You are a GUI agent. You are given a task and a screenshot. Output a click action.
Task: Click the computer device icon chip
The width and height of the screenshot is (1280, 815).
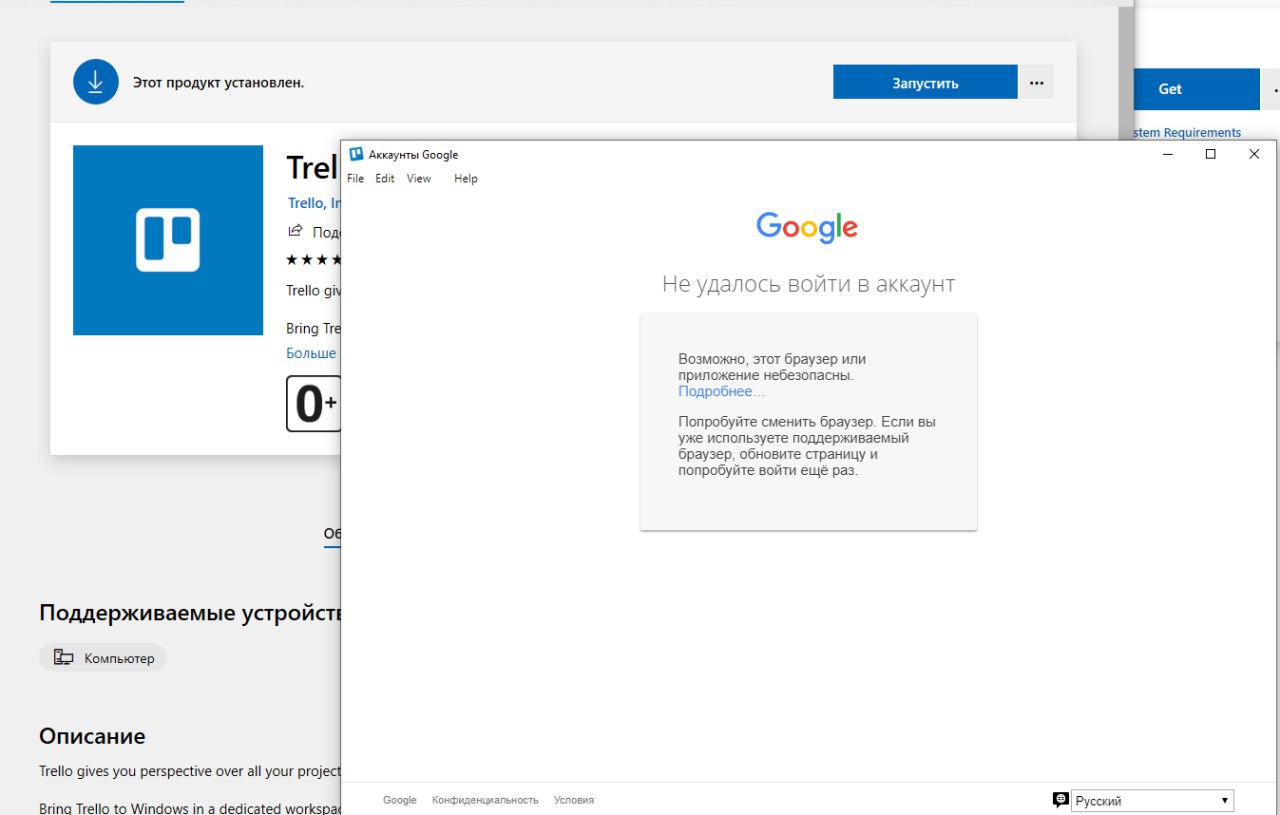click(x=103, y=658)
